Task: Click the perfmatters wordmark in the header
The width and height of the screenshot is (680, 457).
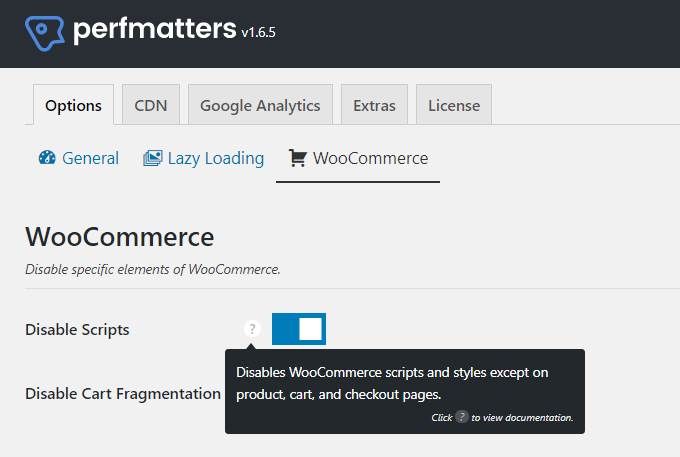Action: point(154,29)
